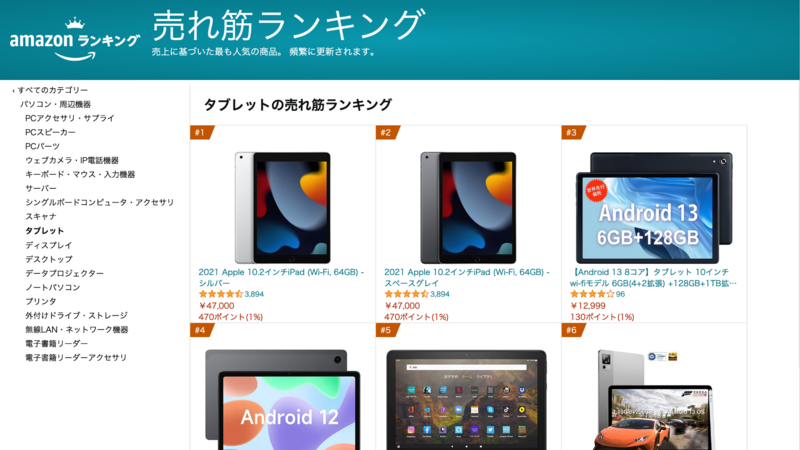Open the Android 13 8コア tablet title link
This screenshot has width=800, height=450.
coord(653,278)
